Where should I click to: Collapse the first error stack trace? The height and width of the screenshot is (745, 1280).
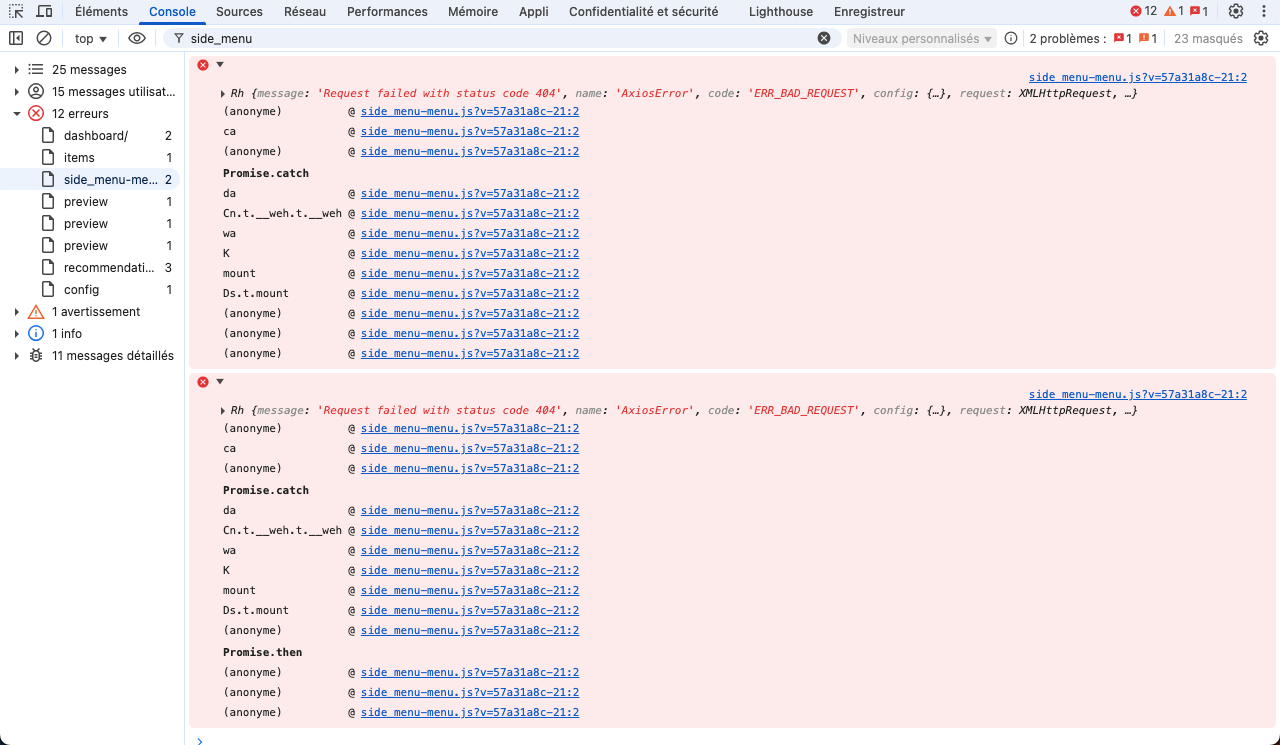(x=220, y=64)
